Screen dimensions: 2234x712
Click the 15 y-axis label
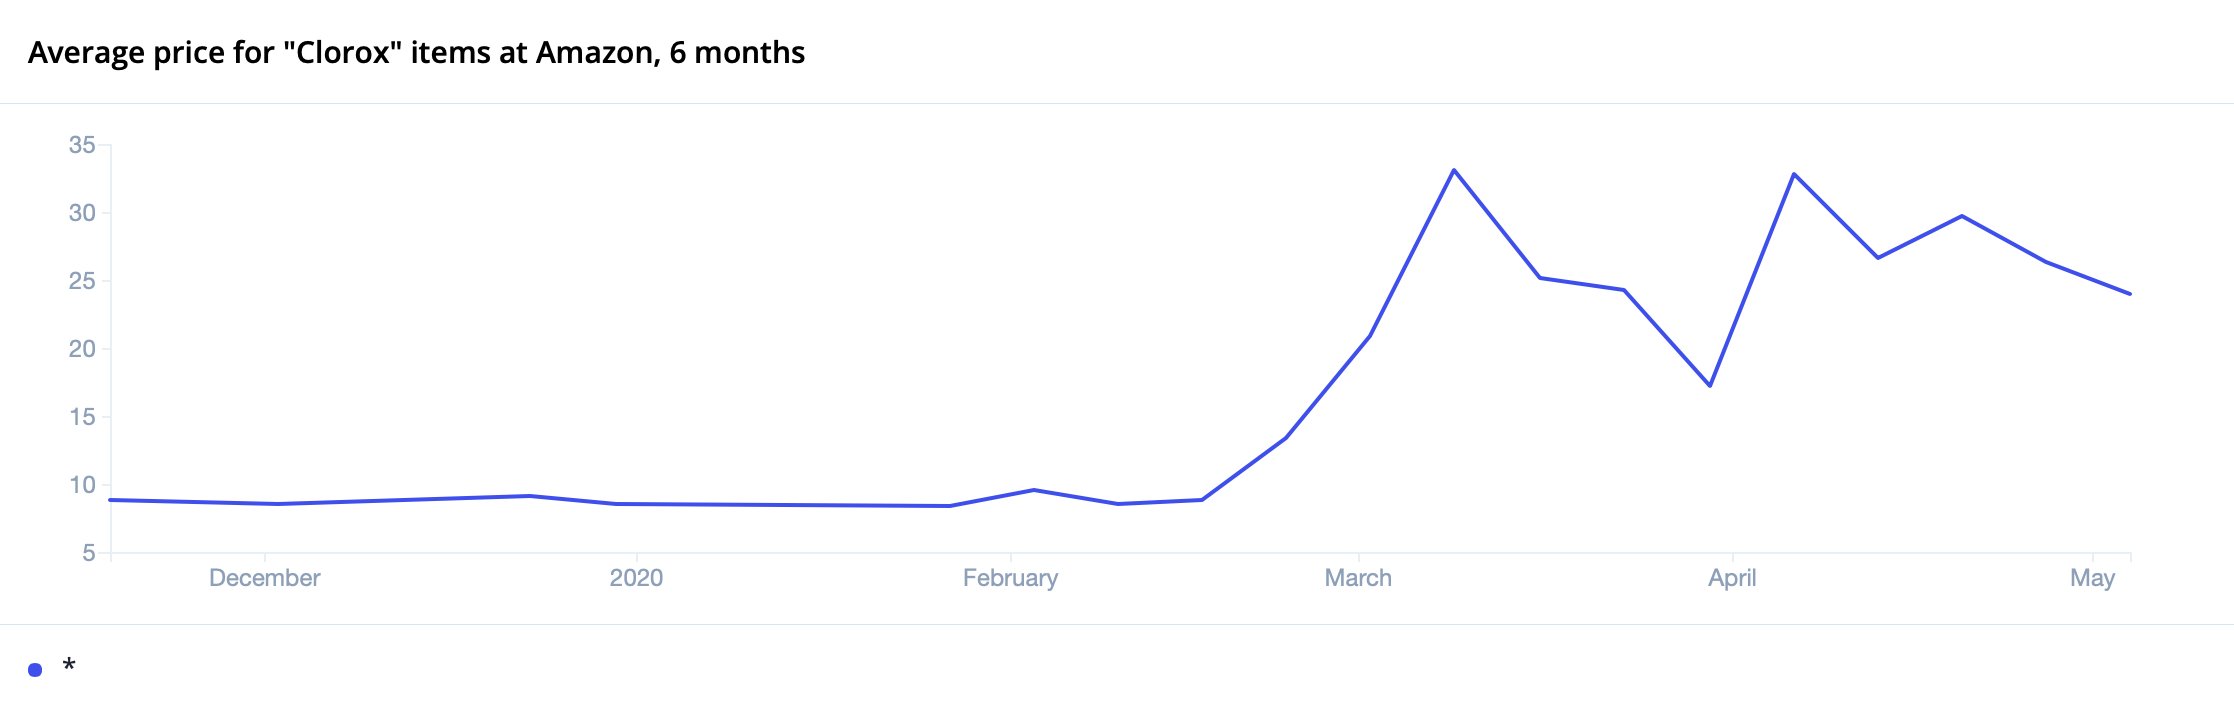82,417
